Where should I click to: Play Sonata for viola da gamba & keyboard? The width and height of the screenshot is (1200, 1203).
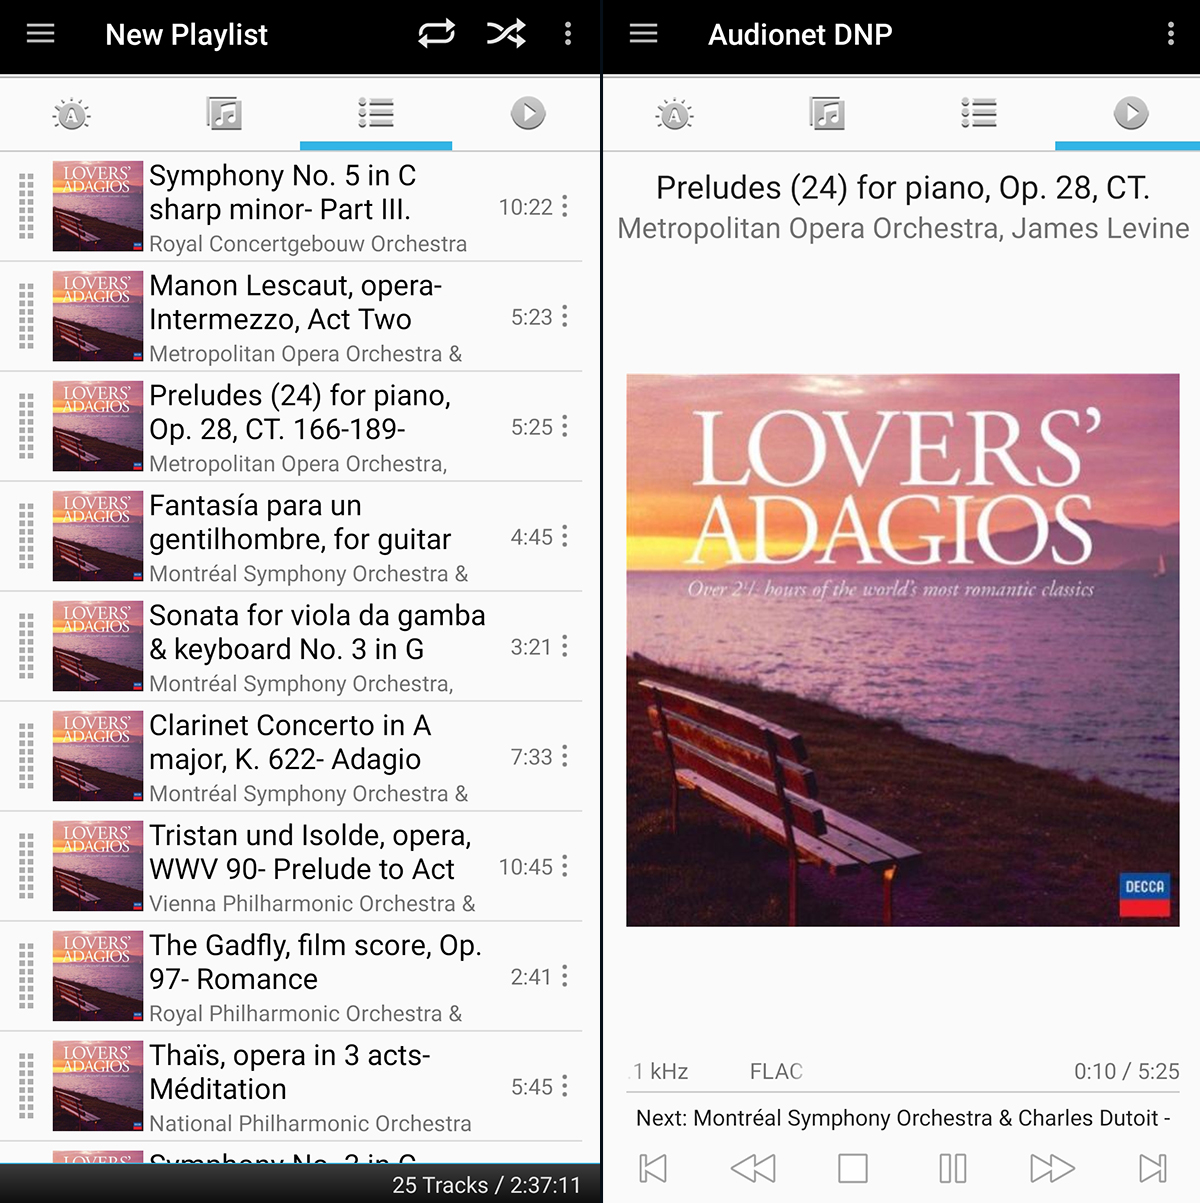tap(291, 647)
